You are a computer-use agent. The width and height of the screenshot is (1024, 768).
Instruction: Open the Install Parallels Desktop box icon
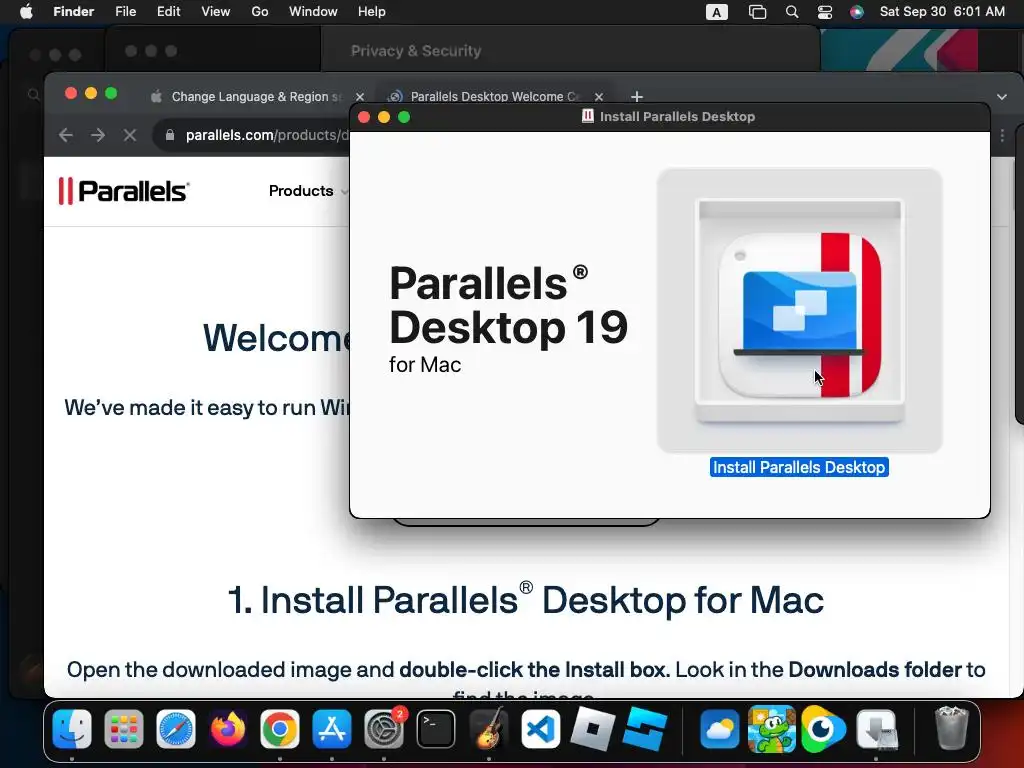[799, 311]
